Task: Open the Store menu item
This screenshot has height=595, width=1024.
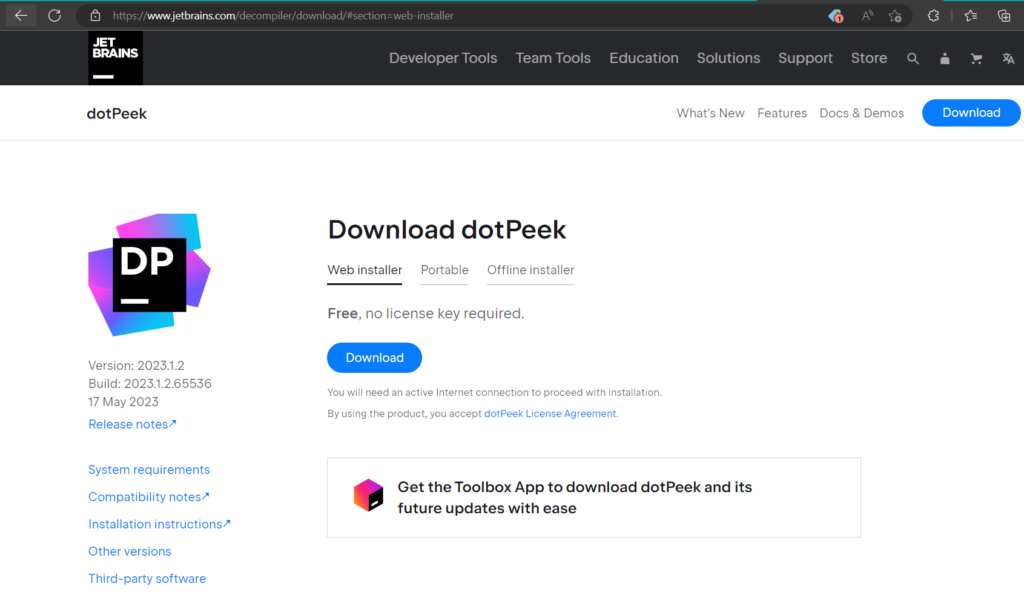Action: click(869, 58)
